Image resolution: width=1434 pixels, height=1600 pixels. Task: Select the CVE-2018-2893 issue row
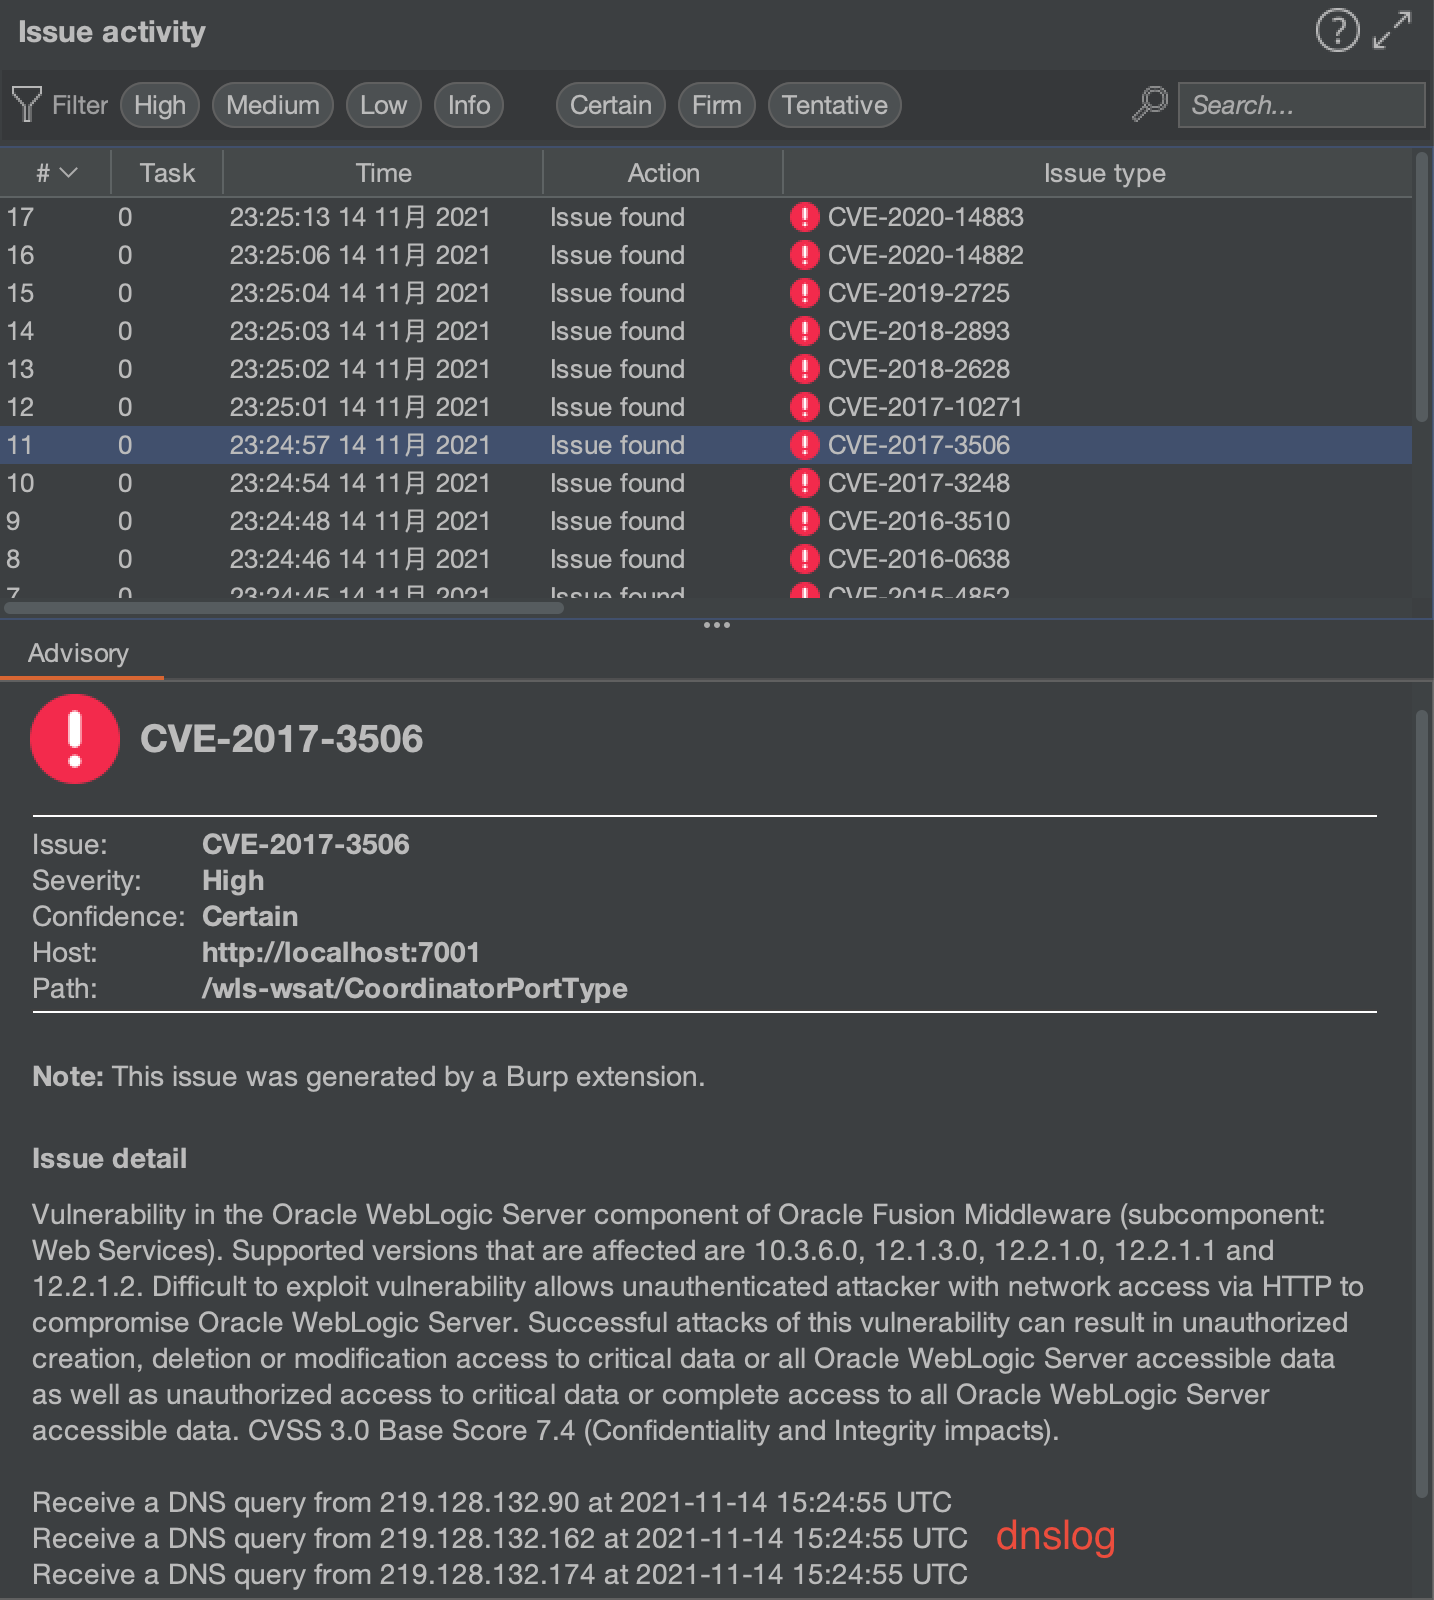coord(706,331)
